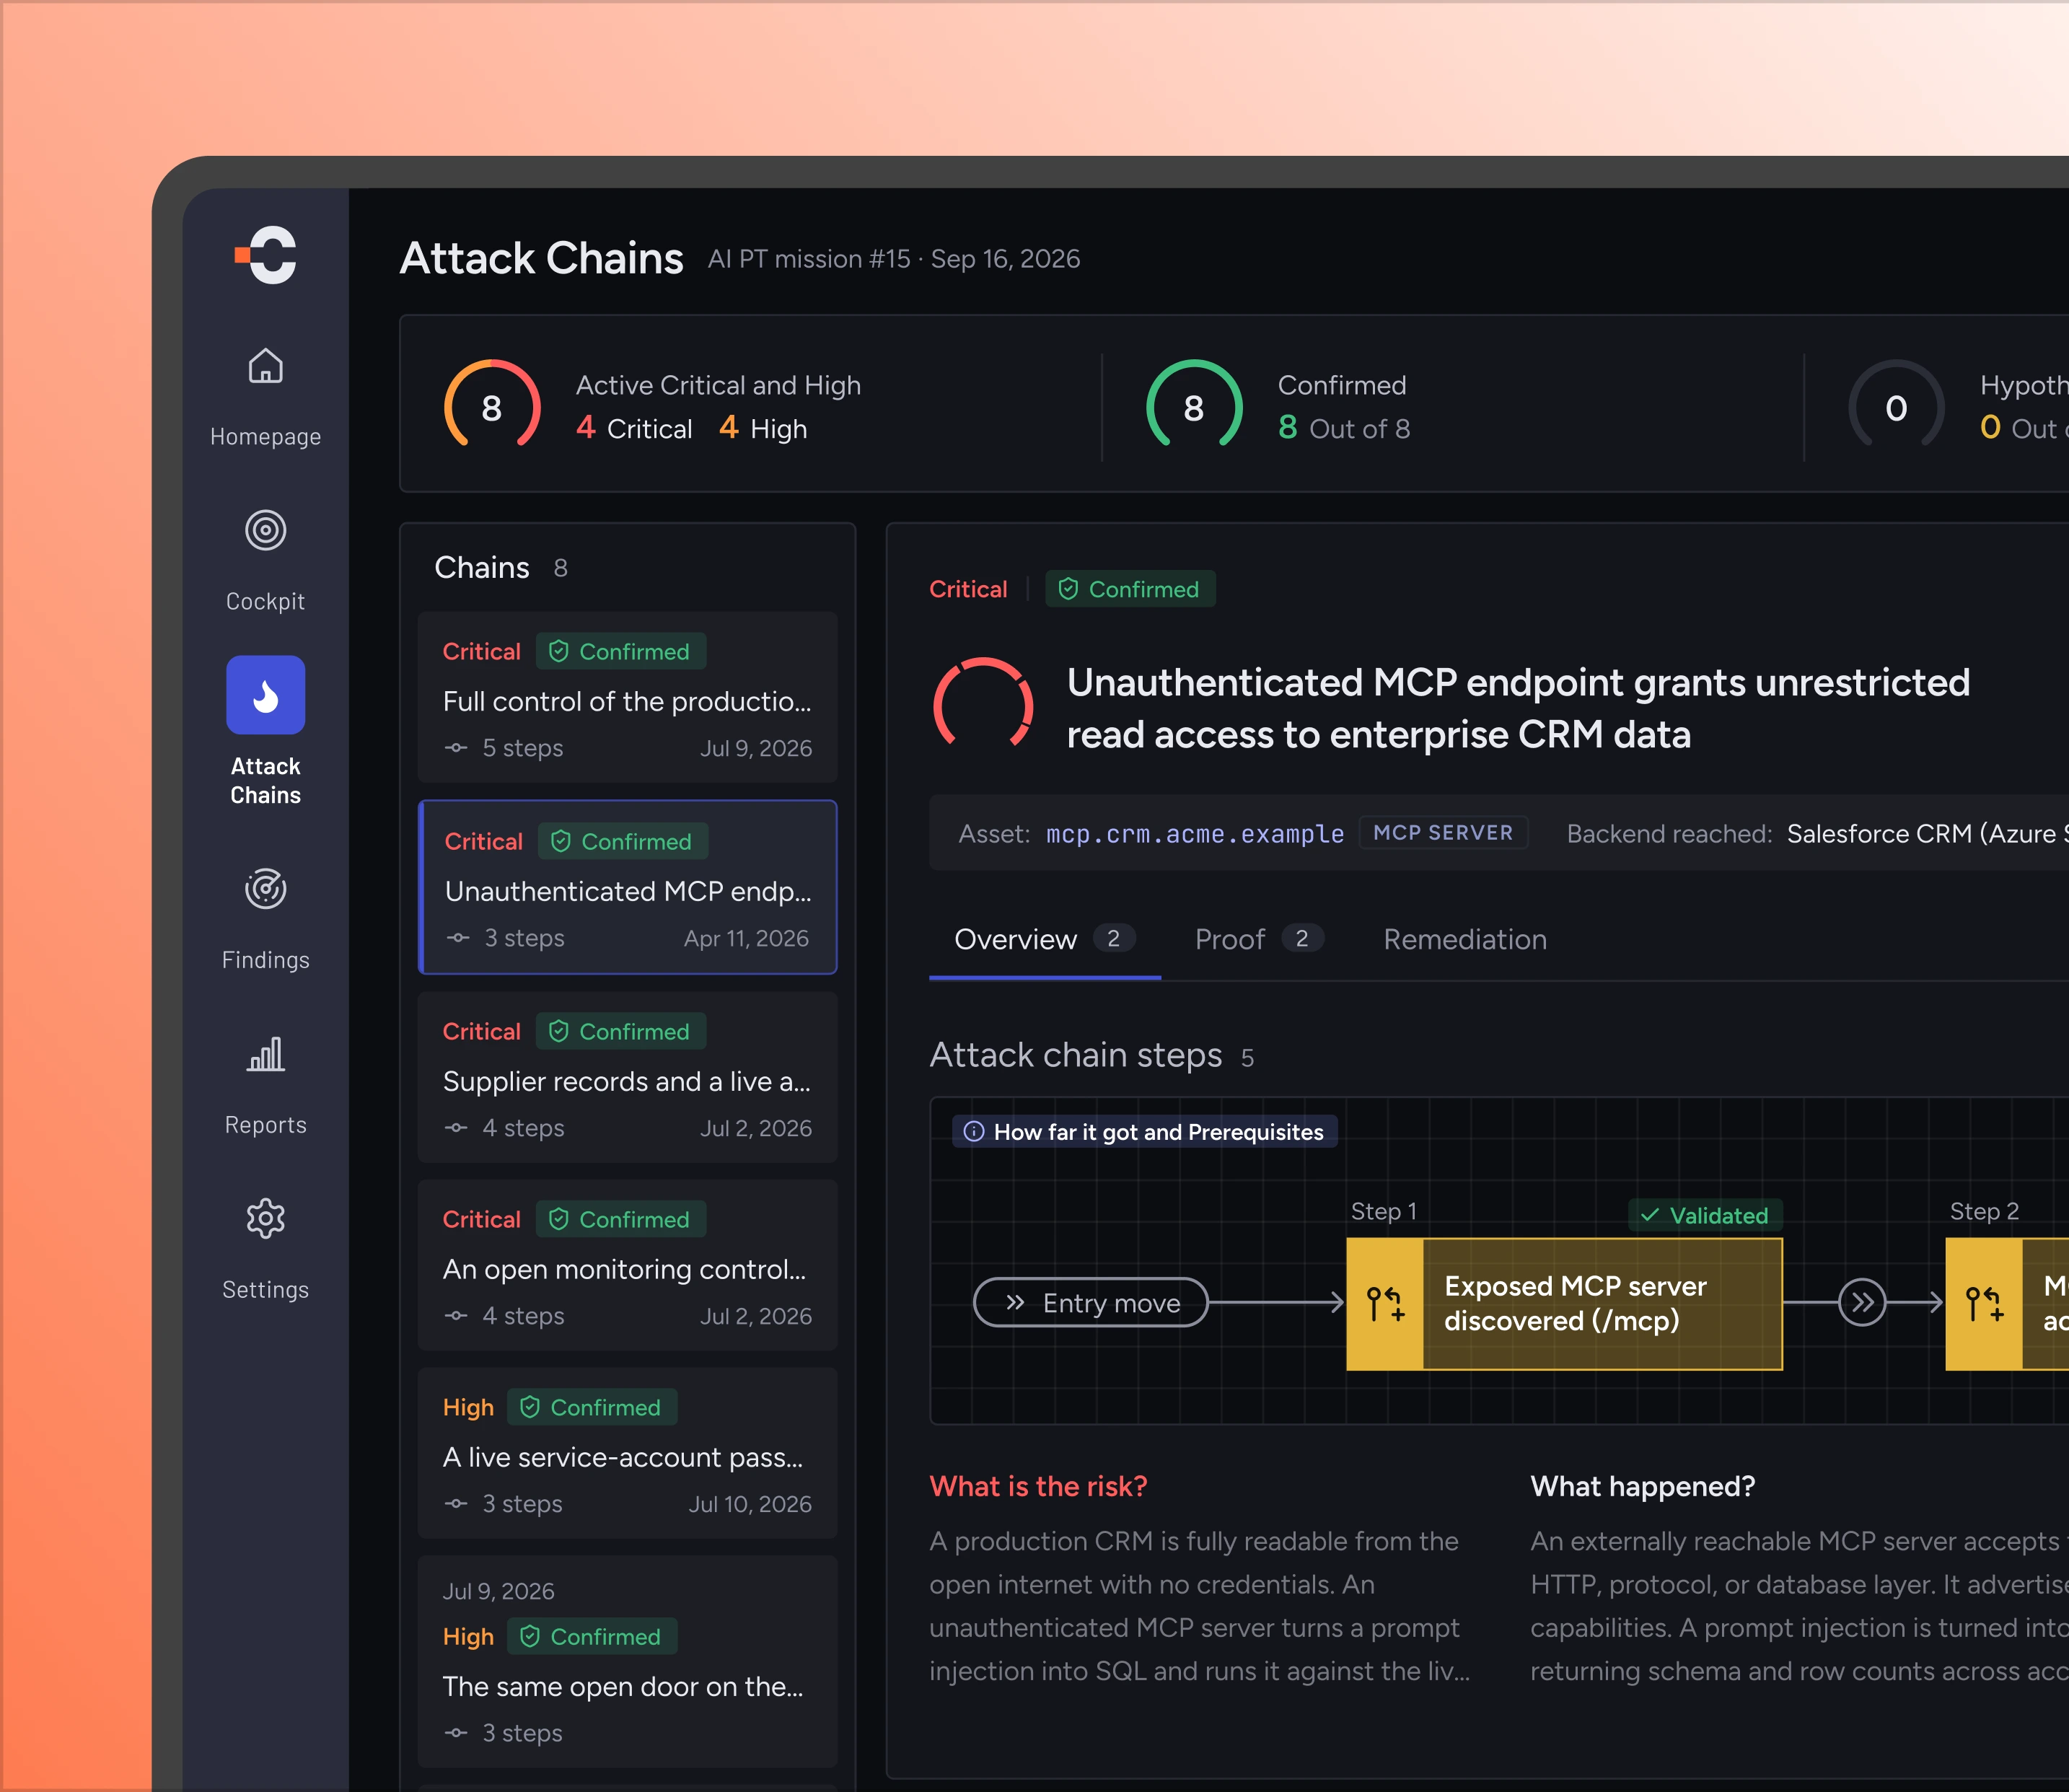2069x1792 pixels.
Task: Click the shield icon in detail Confirmed badge
Action: point(1068,589)
